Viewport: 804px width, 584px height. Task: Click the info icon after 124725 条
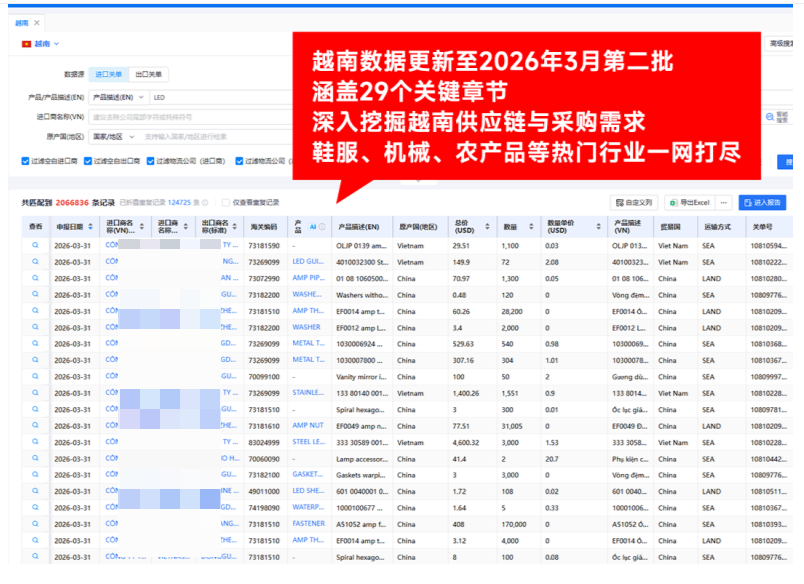[208, 202]
